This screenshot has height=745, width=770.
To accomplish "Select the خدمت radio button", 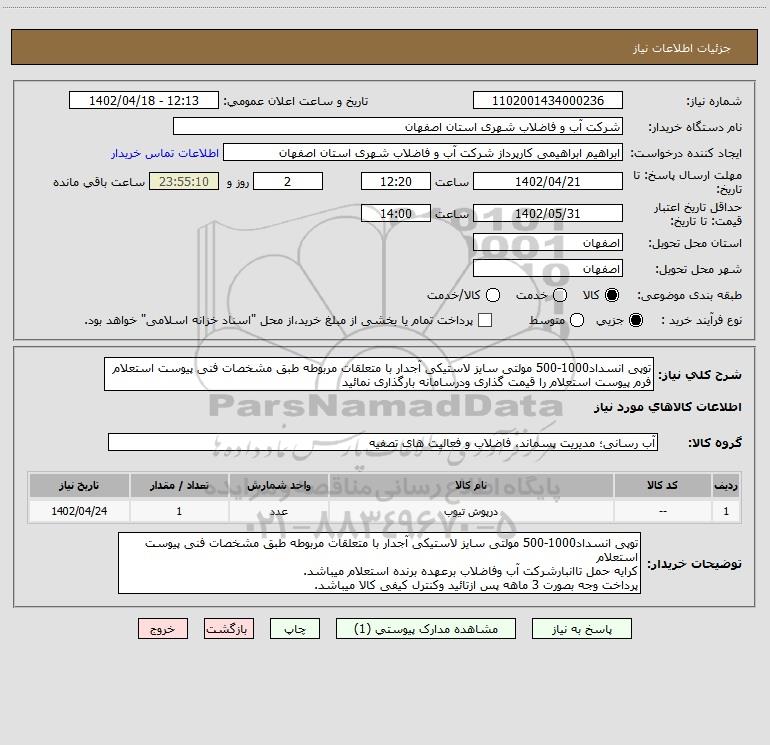I will point(560,295).
